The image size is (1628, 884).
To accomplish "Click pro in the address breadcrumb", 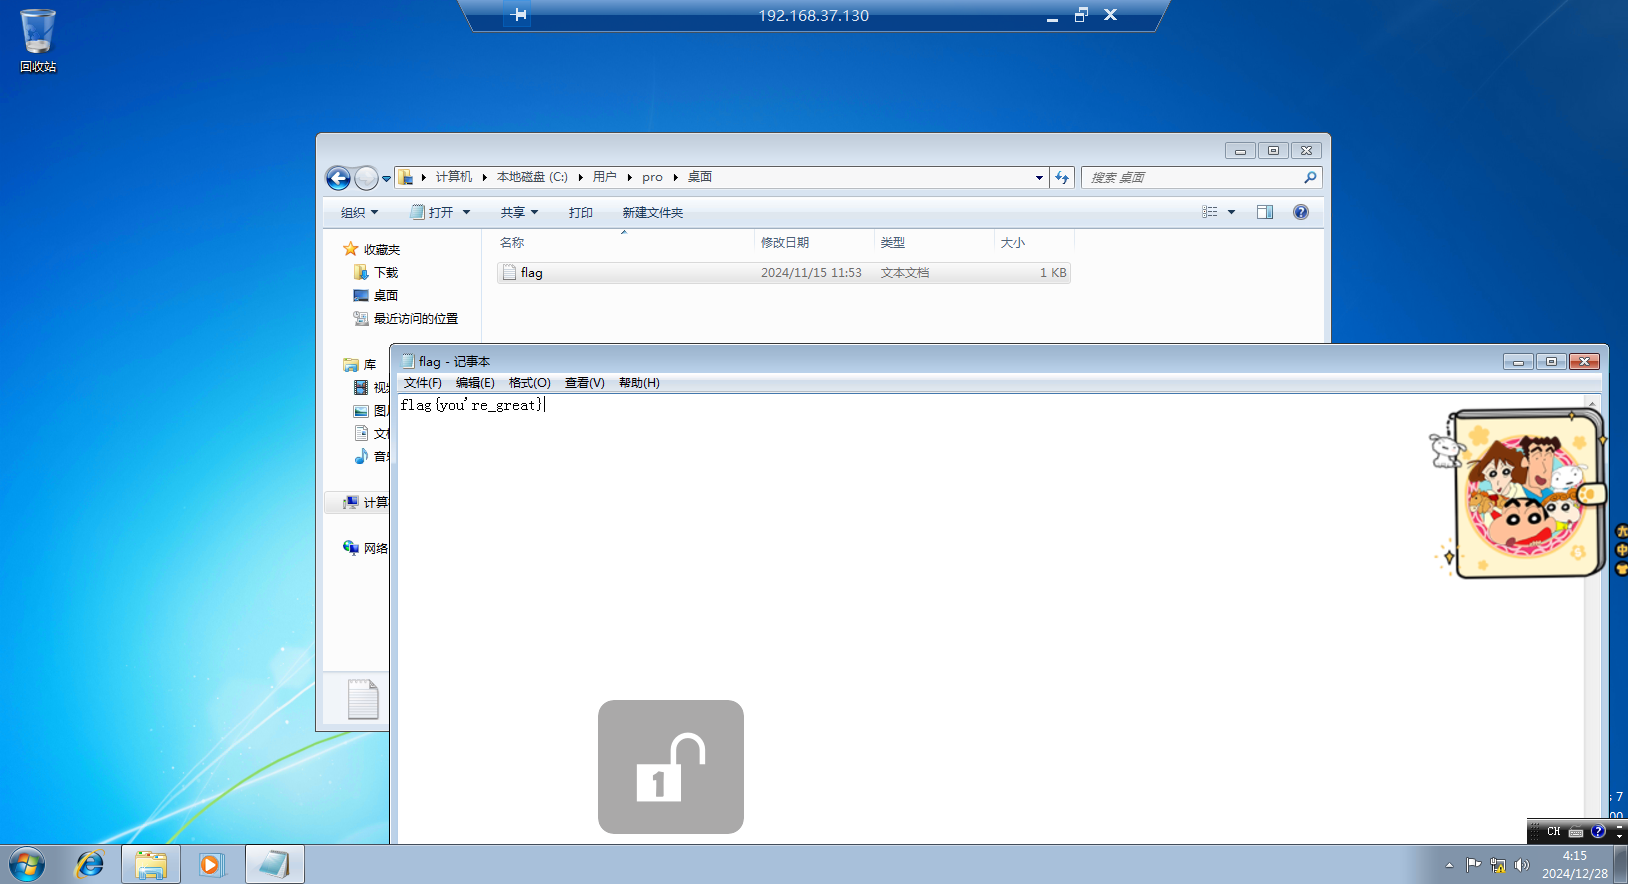I will (x=652, y=177).
